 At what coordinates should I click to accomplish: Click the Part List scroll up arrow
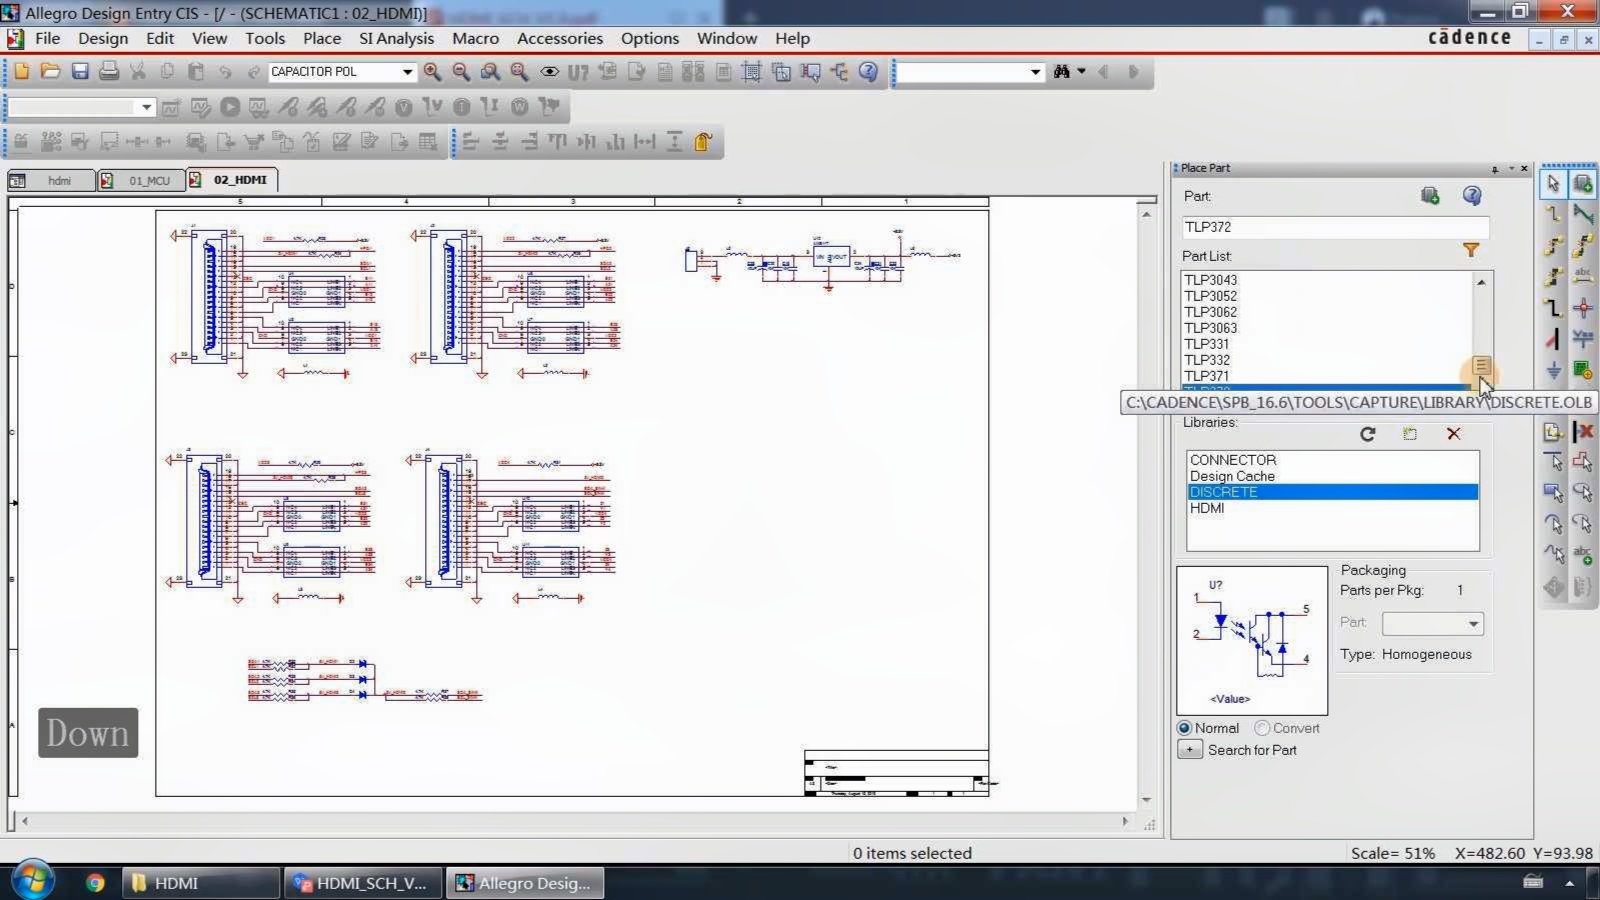[x=1481, y=282]
